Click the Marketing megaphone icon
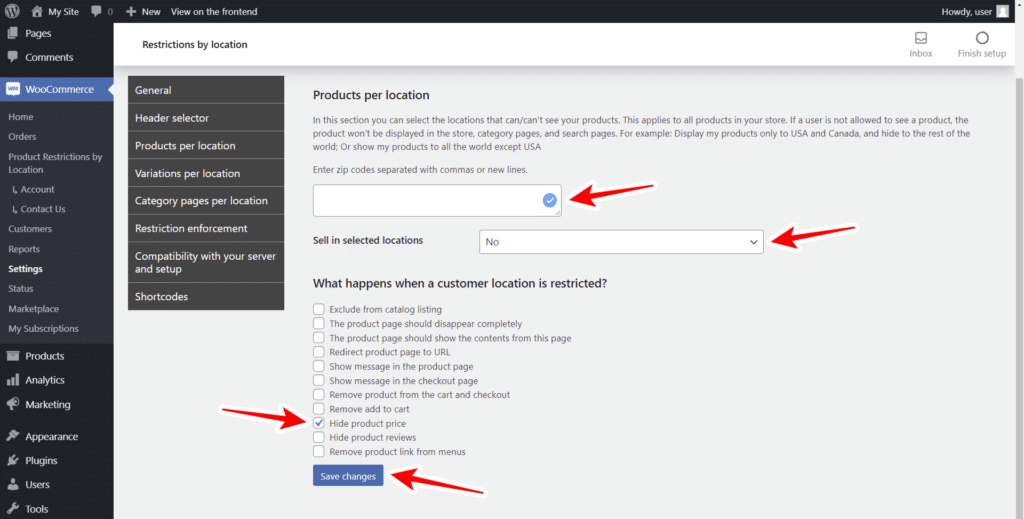The width and height of the screenshot is (1024, 519). 13,404
